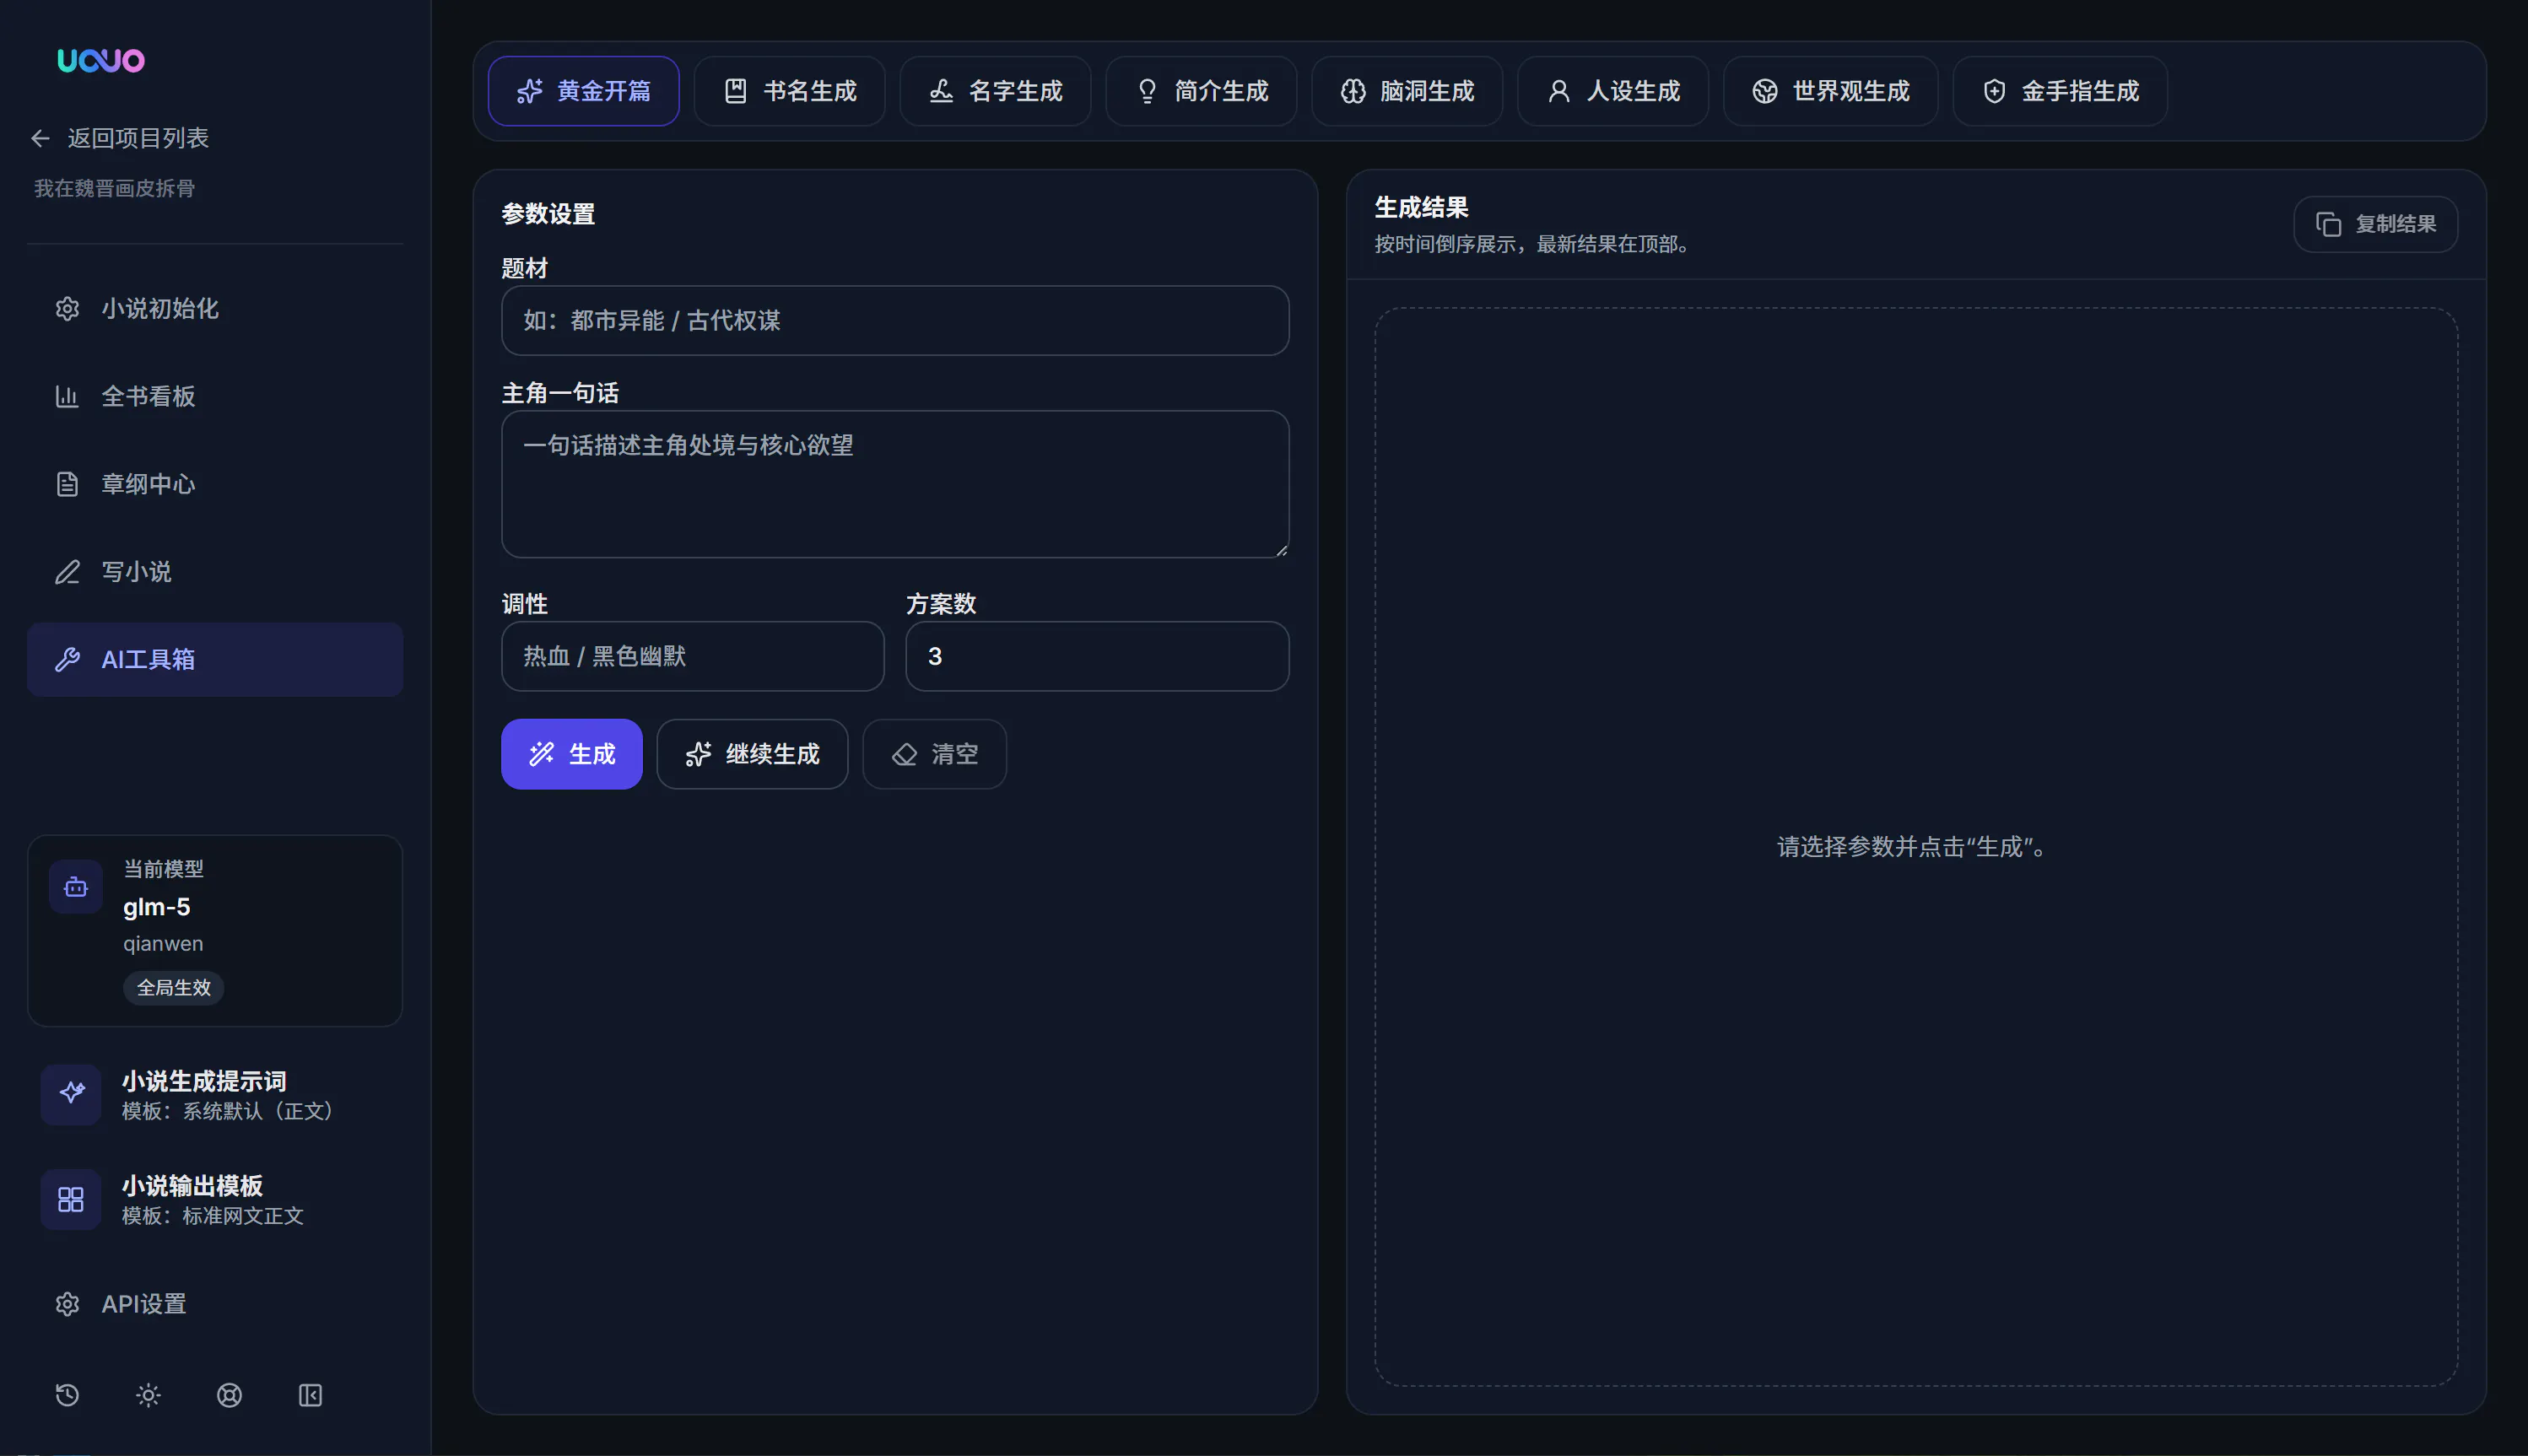Open the 世界观生成 tab

pyautogui.click(x=1830, y=91)
